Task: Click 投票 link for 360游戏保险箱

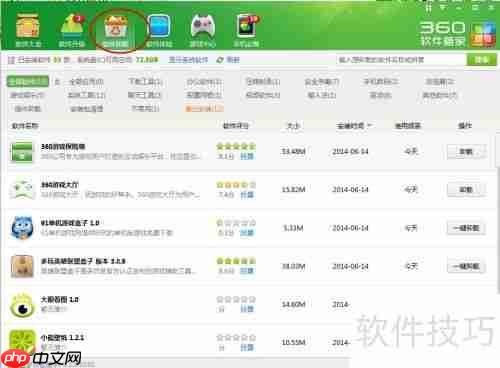Action: (x=247, y=156)
